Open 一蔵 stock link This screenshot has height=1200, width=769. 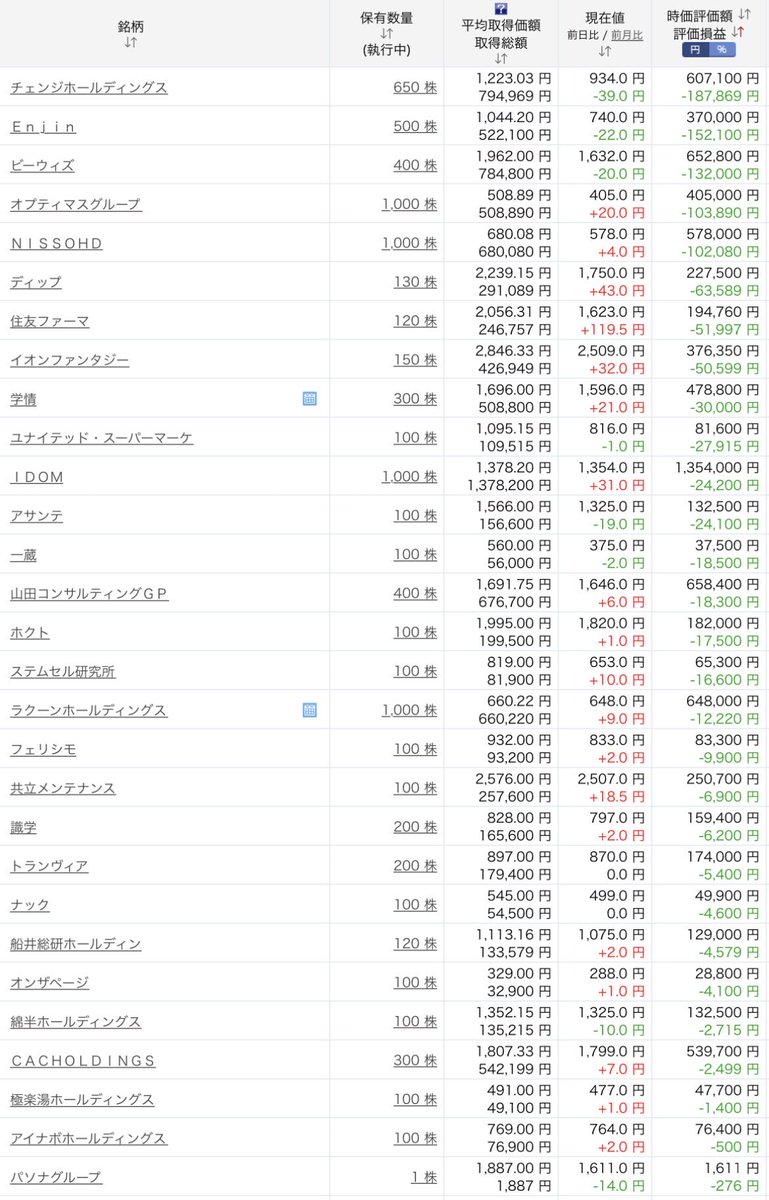[x=23, y=555]
